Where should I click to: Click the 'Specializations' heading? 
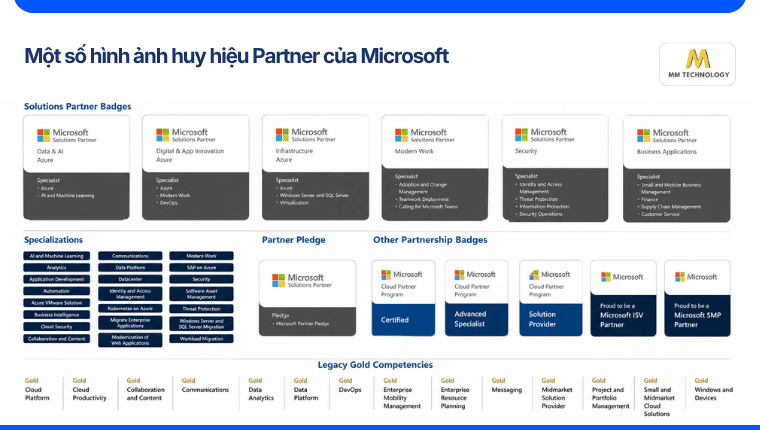53,239
